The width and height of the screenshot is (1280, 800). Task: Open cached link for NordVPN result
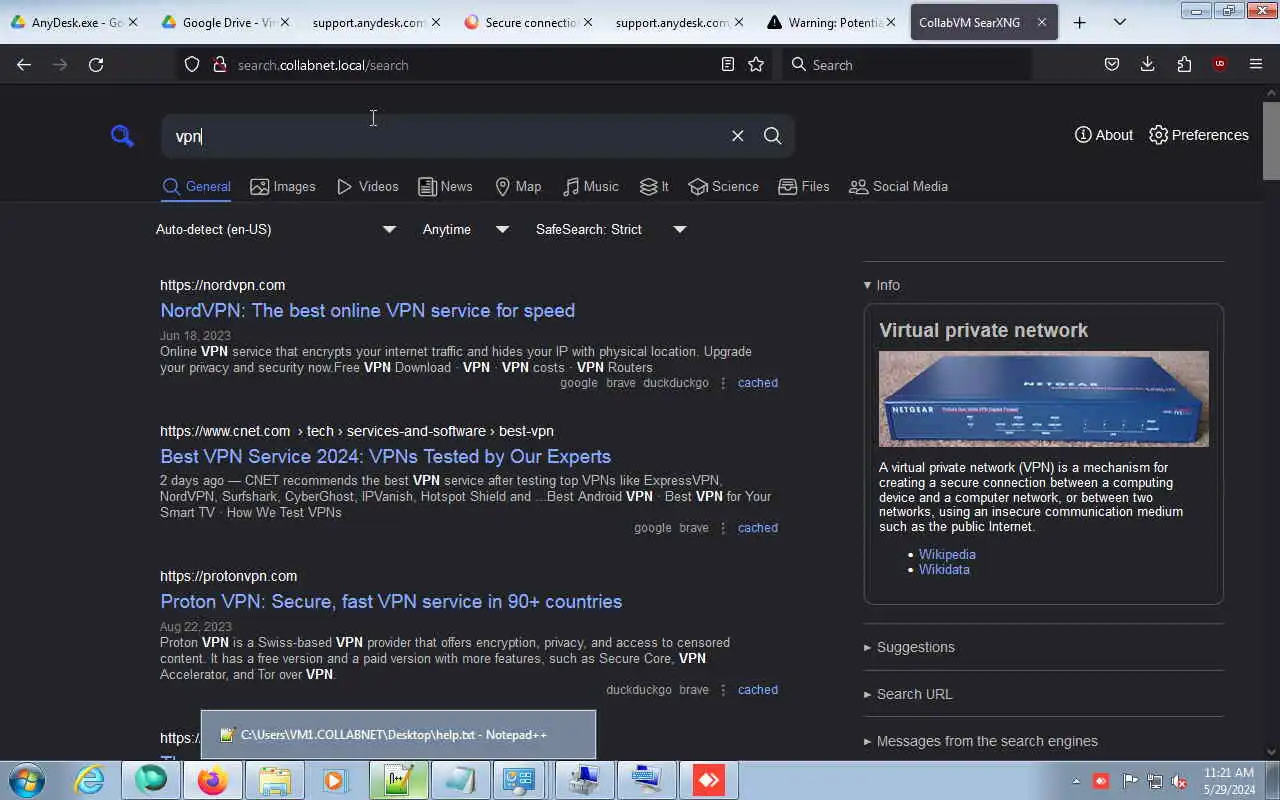pos(757,383)
